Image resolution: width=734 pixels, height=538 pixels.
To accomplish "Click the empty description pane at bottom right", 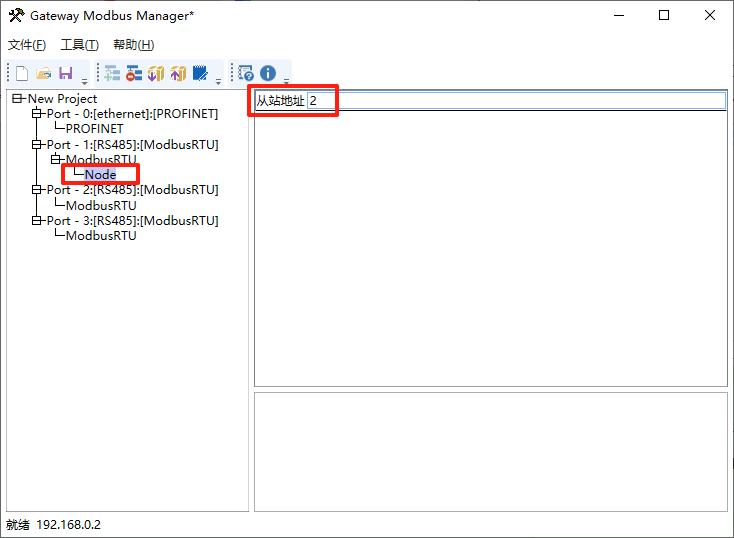I will [x=491, y=452].
